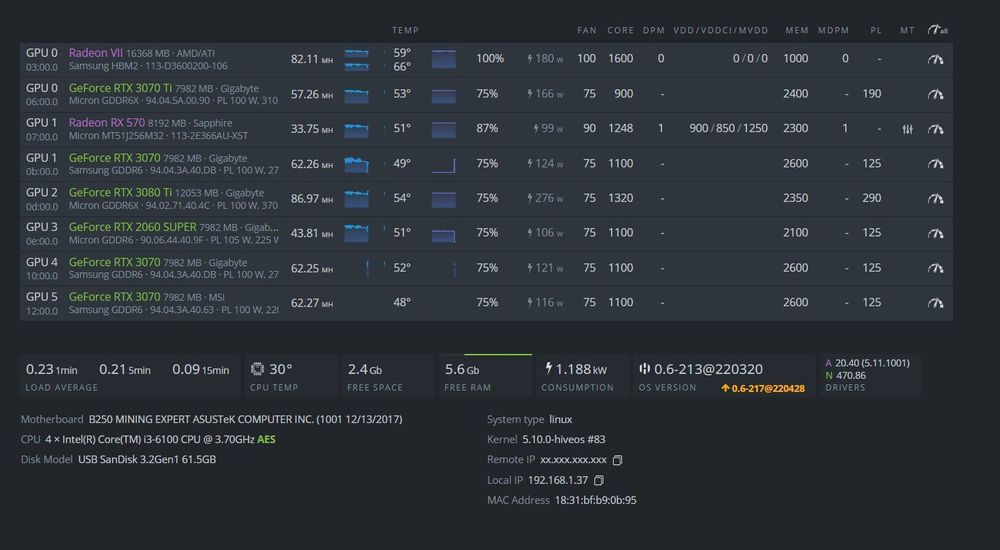The image size is (1000, 550).
Task: Click the 0 / 0 / 0 voltage values
Action: click(750, 59)
